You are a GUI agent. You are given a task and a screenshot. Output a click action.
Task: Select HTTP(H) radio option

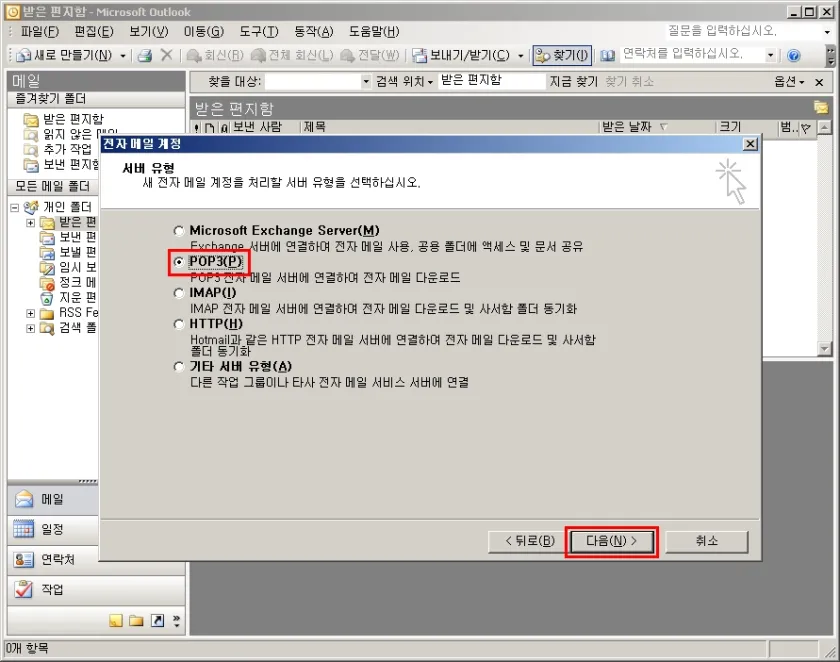click(178, 324)
